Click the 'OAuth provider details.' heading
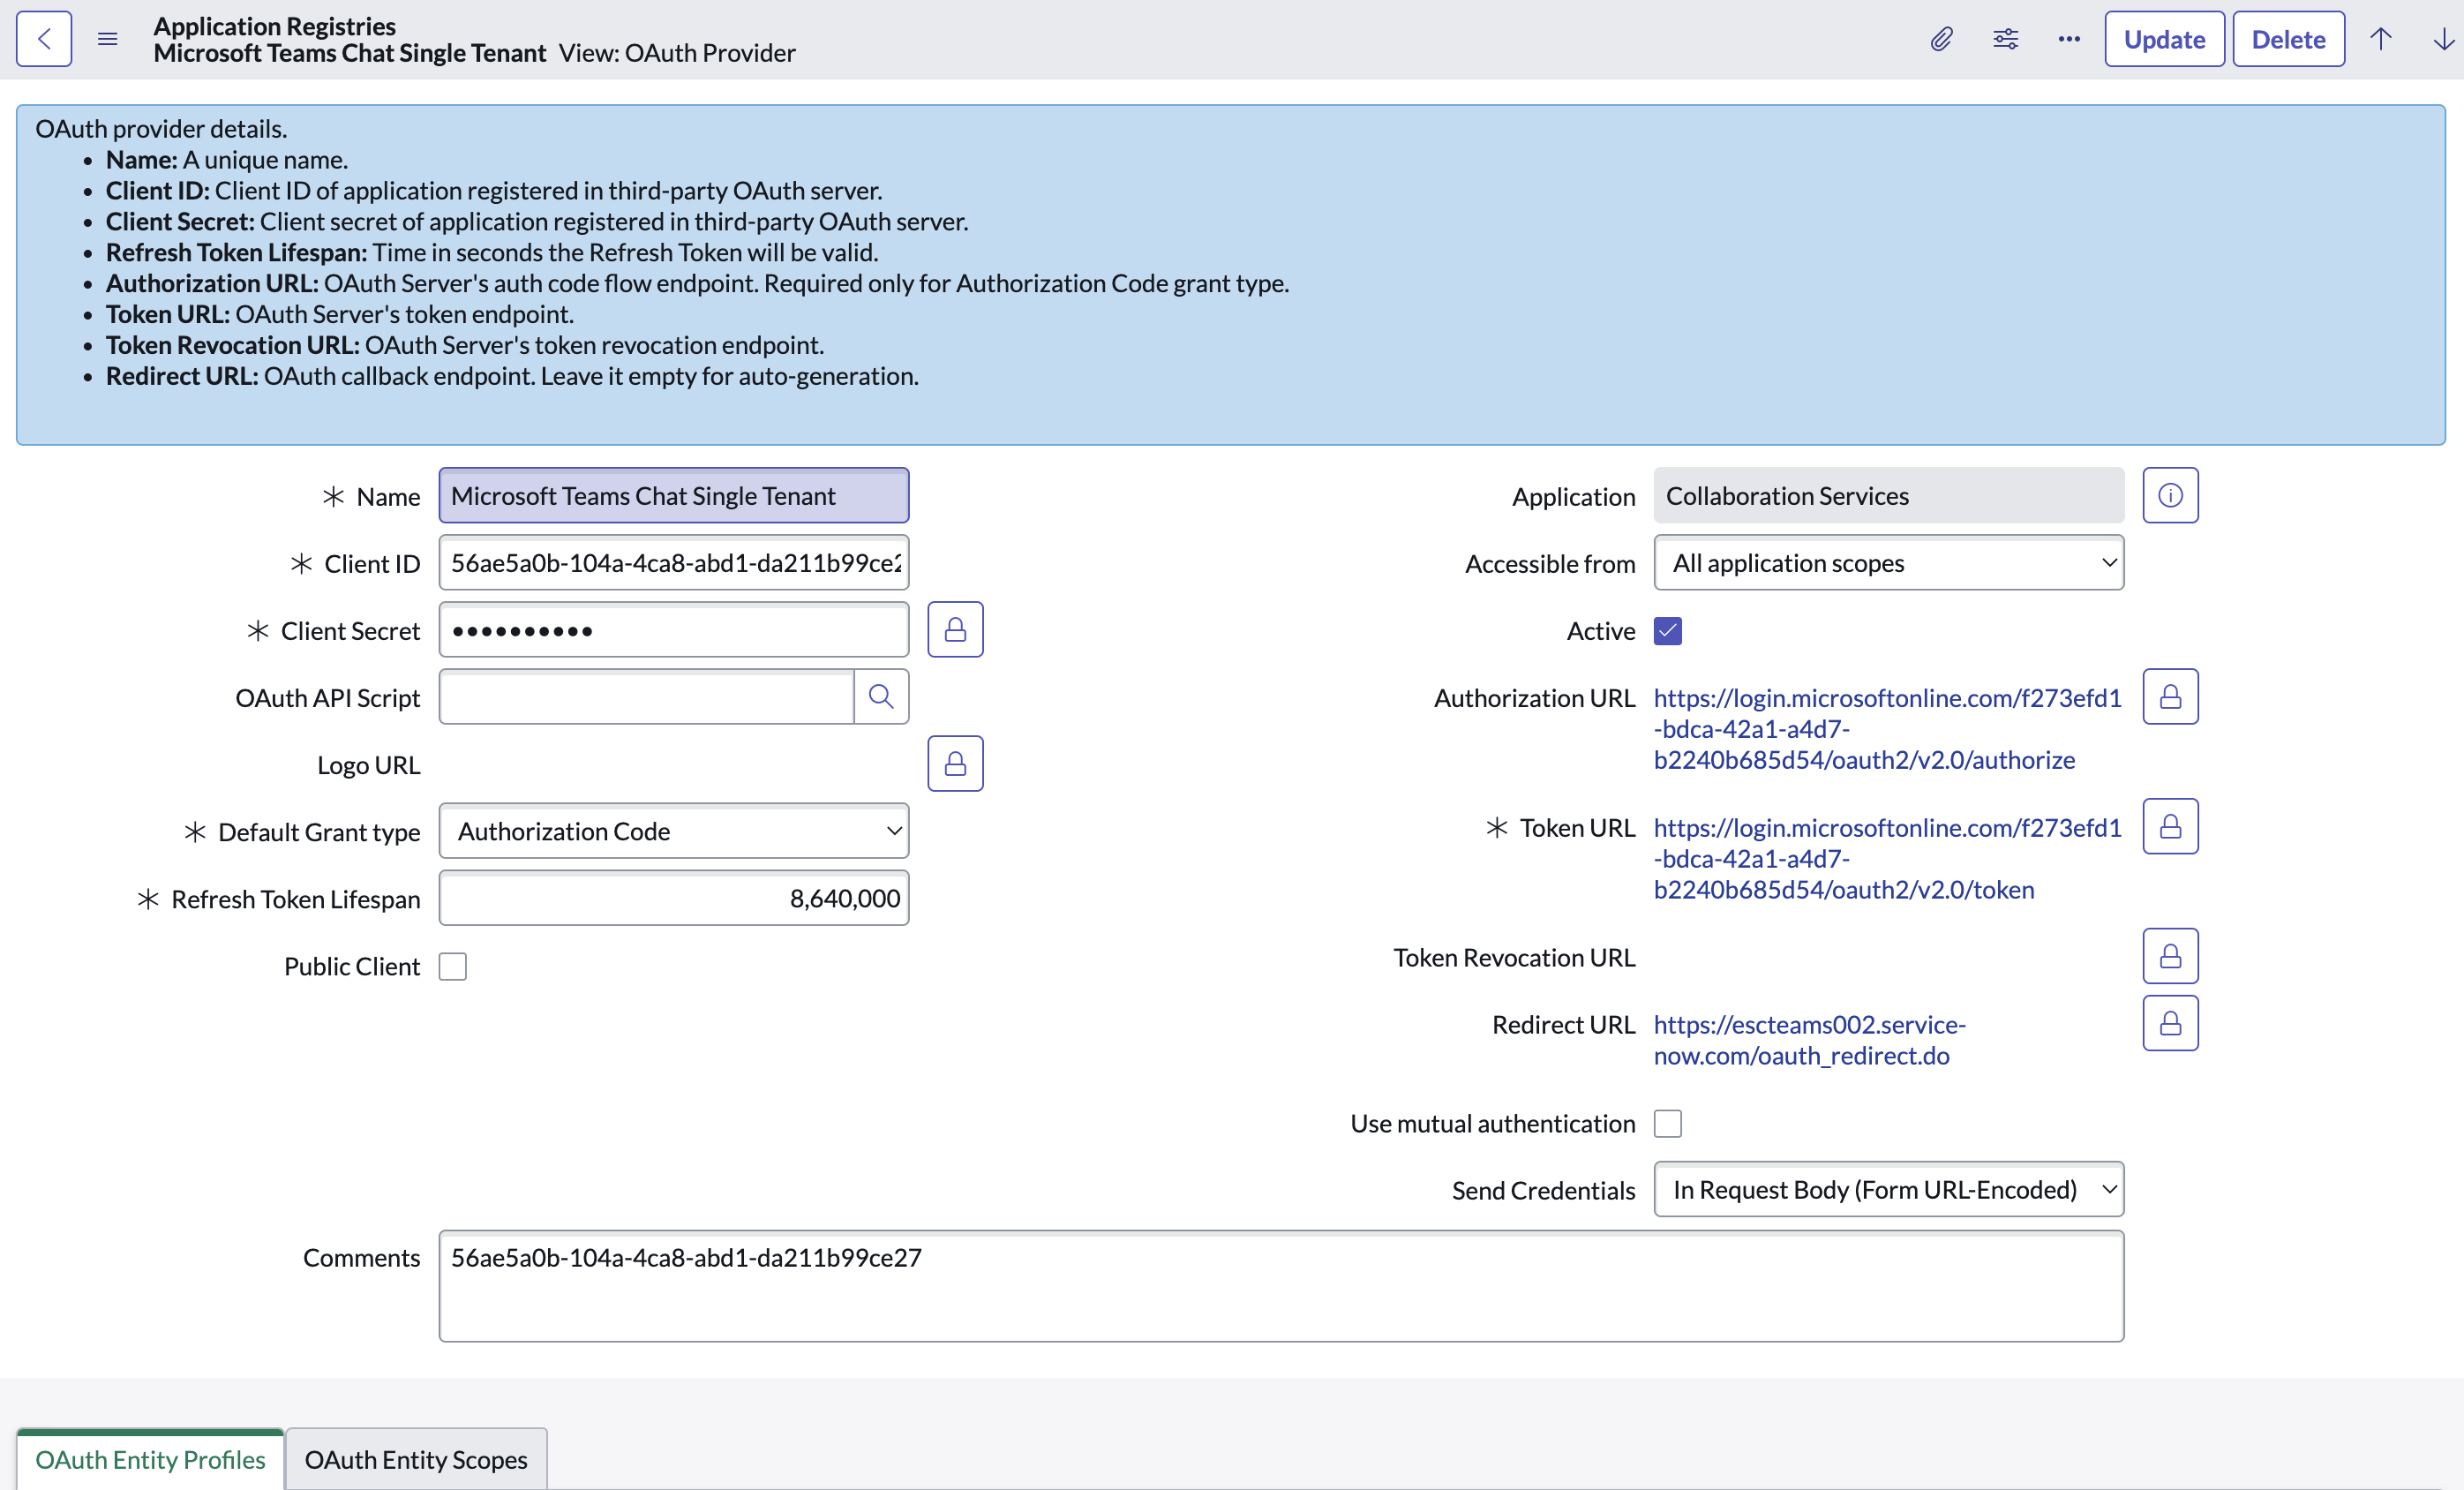This screenshot has width=2464, height=1490. 161,129
